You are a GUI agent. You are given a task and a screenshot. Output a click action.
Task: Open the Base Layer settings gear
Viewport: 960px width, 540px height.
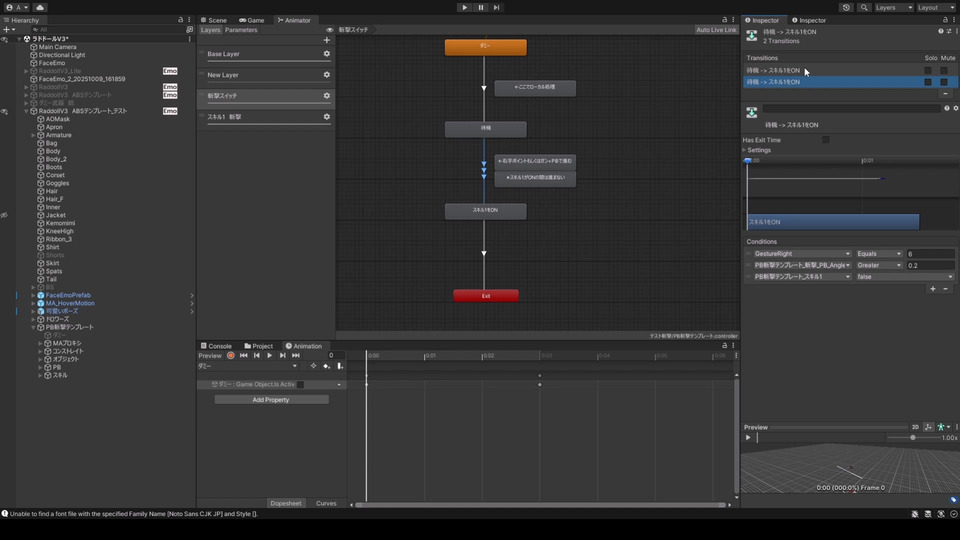click(326, 54)
